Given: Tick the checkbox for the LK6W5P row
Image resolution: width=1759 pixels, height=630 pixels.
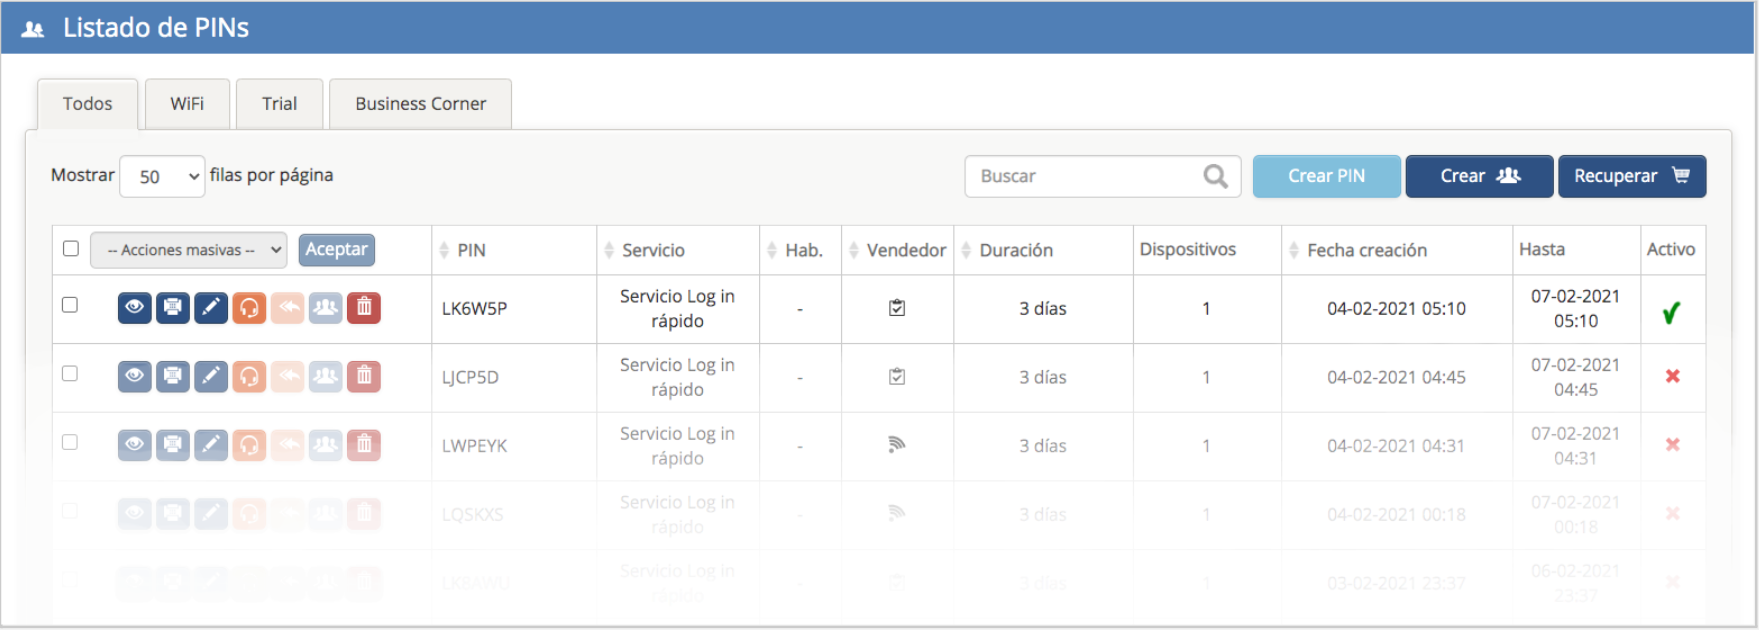Looking at the screenshot, I should pyautogui.click(x=70, y=305).
